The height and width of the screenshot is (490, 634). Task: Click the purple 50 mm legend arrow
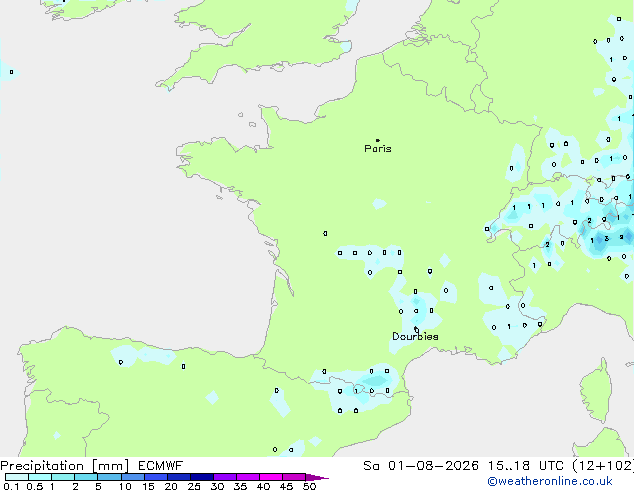pyautogui.click(x=317, y=477)
